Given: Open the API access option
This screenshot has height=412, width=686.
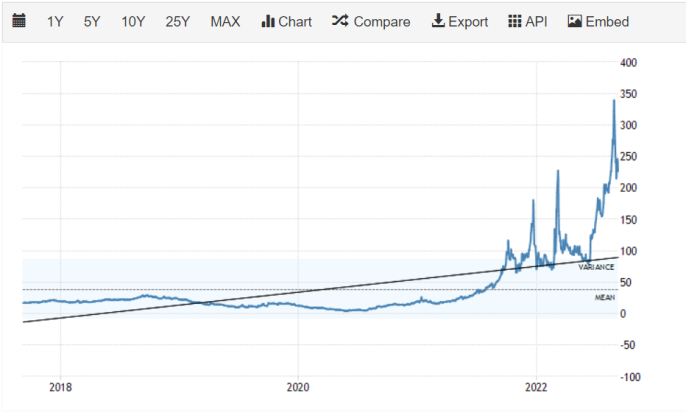Looking at the screenshot, I should [x=528, y=21].
